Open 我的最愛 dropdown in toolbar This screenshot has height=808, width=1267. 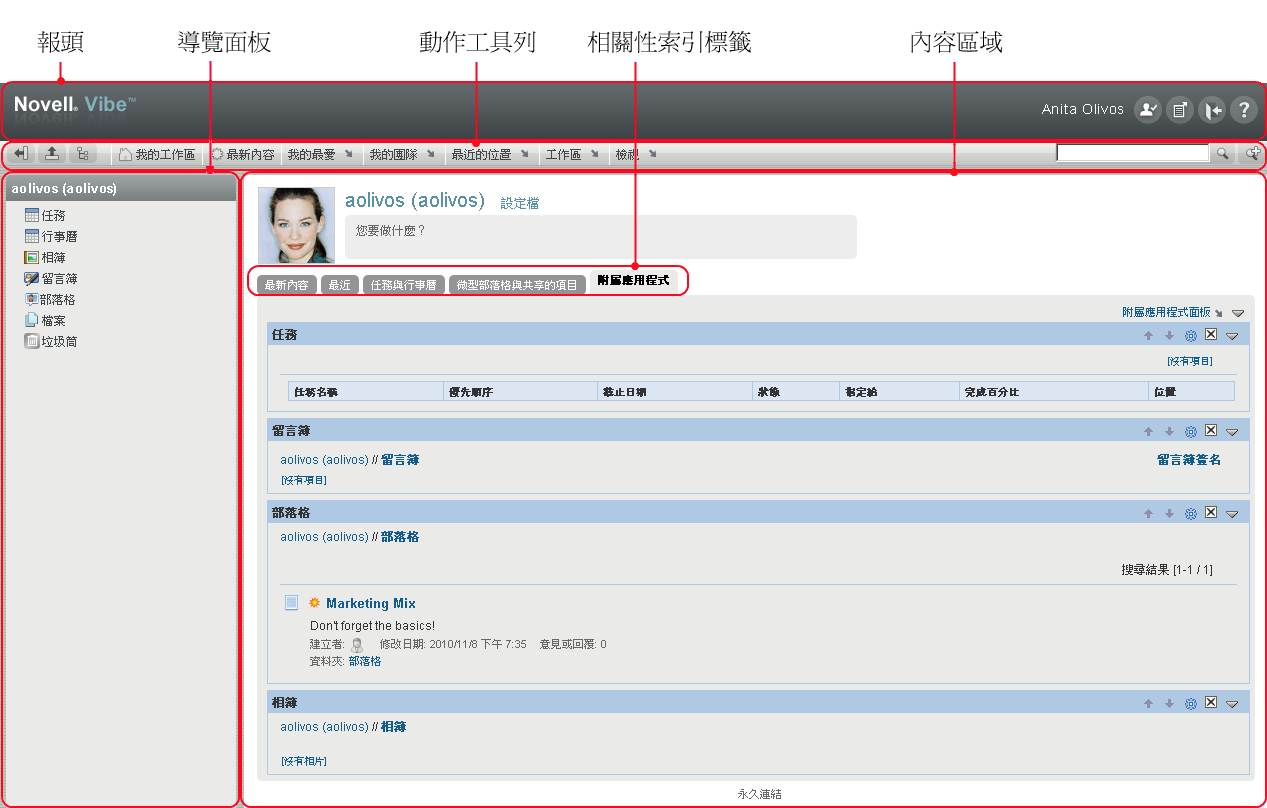320,155
